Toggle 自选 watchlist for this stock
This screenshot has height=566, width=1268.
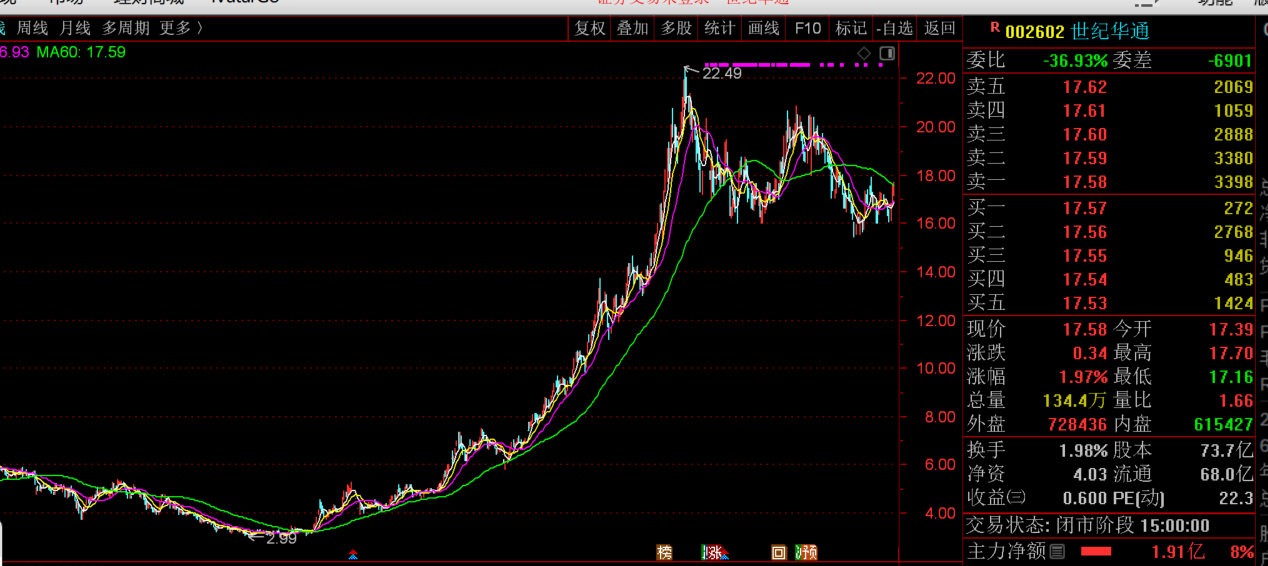coord(894,28)
